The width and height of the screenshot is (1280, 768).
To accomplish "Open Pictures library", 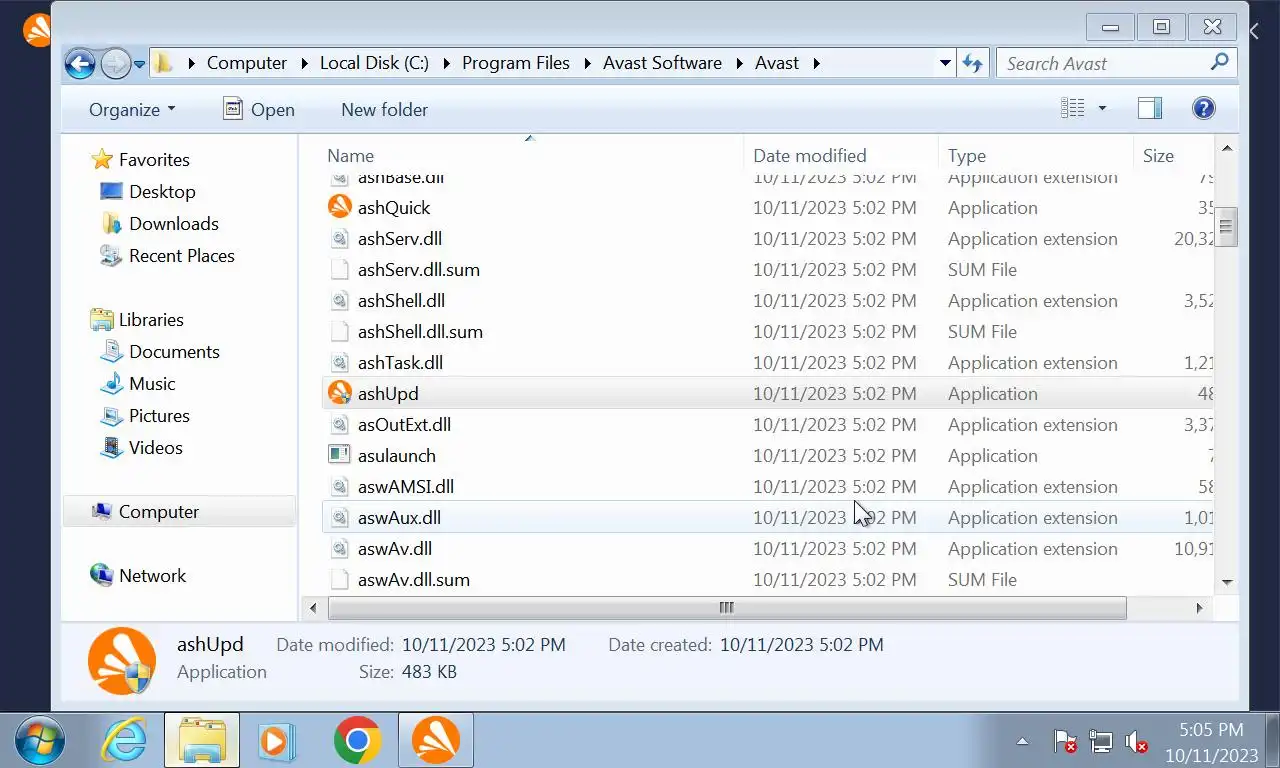I will coord(159,415).
